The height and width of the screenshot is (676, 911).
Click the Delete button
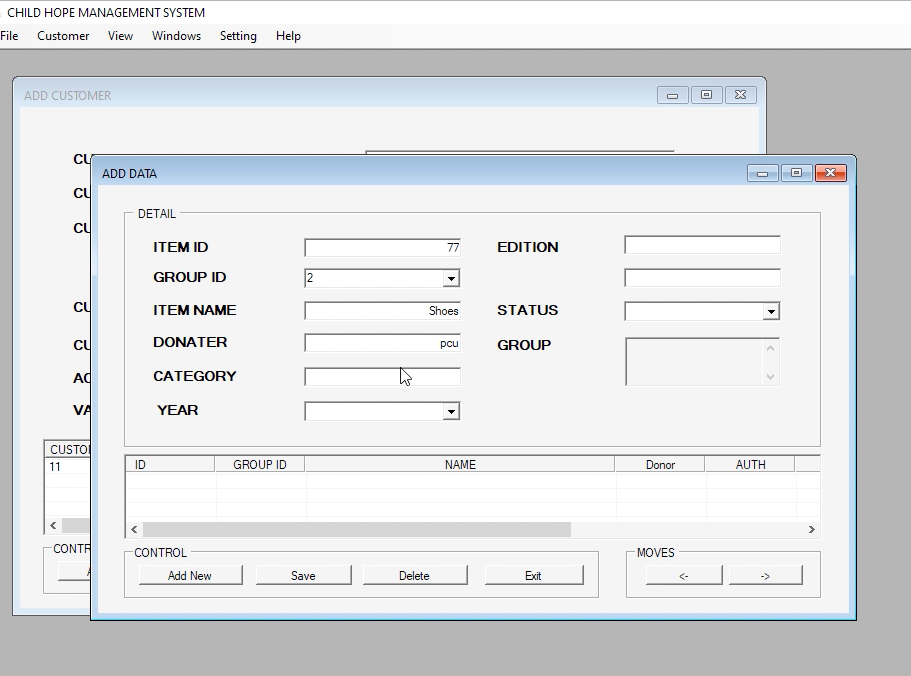click(x=414, y=576)
